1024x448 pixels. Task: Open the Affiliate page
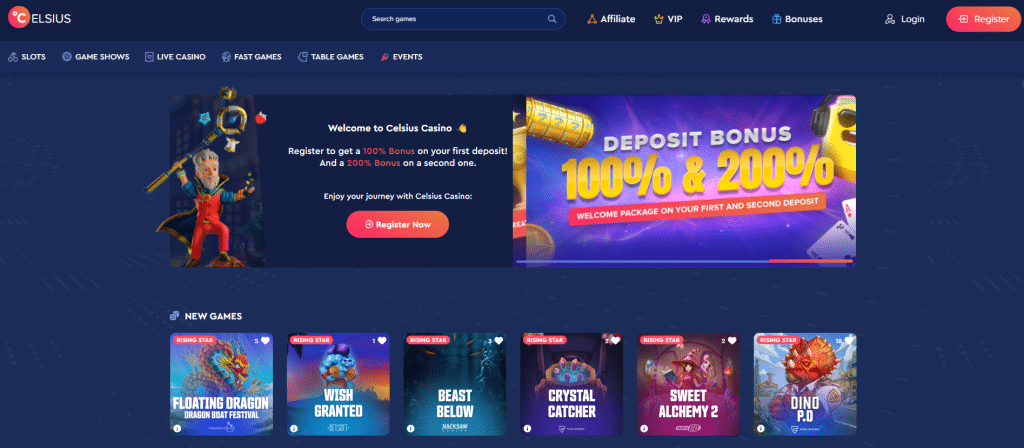click(611, 19)
